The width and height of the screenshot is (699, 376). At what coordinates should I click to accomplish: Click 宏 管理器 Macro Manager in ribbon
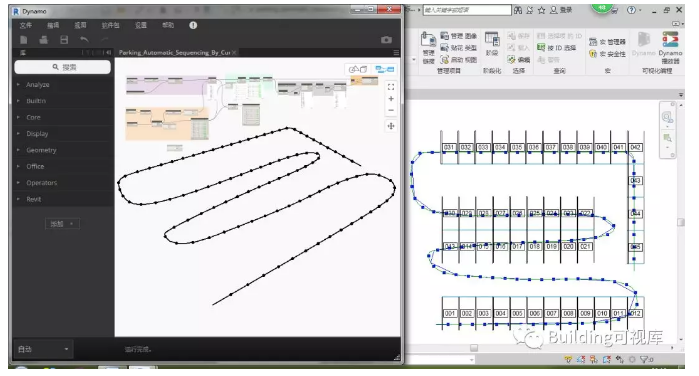(607, 42)
